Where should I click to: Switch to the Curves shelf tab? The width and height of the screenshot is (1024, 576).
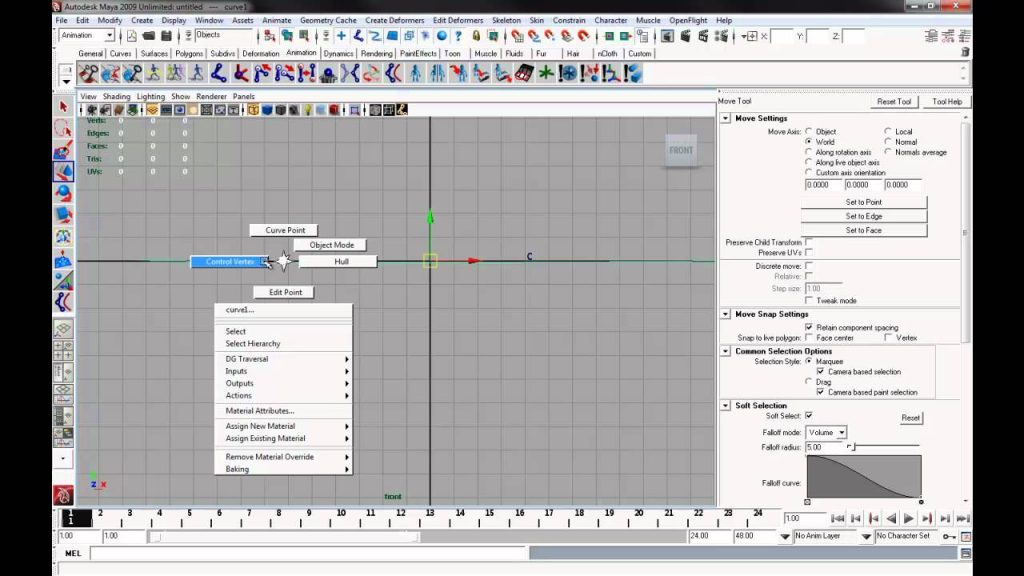(120, 54)
